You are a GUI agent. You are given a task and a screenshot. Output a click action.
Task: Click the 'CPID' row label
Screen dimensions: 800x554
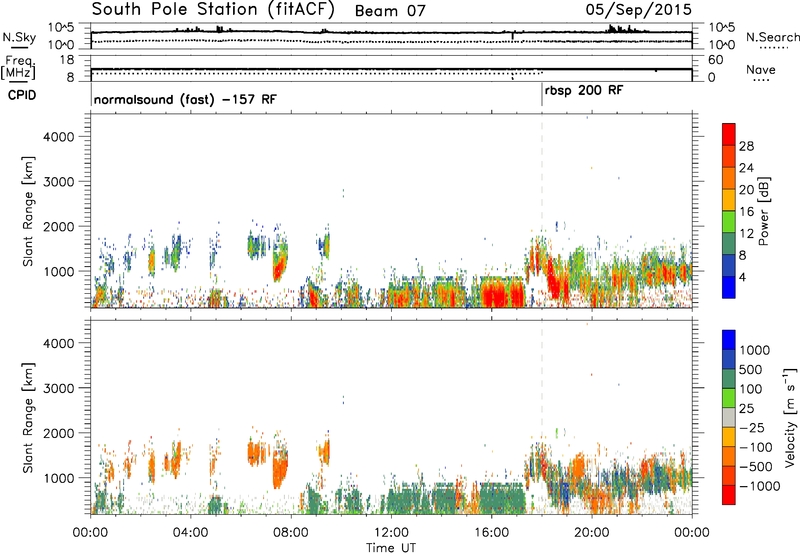22,95
